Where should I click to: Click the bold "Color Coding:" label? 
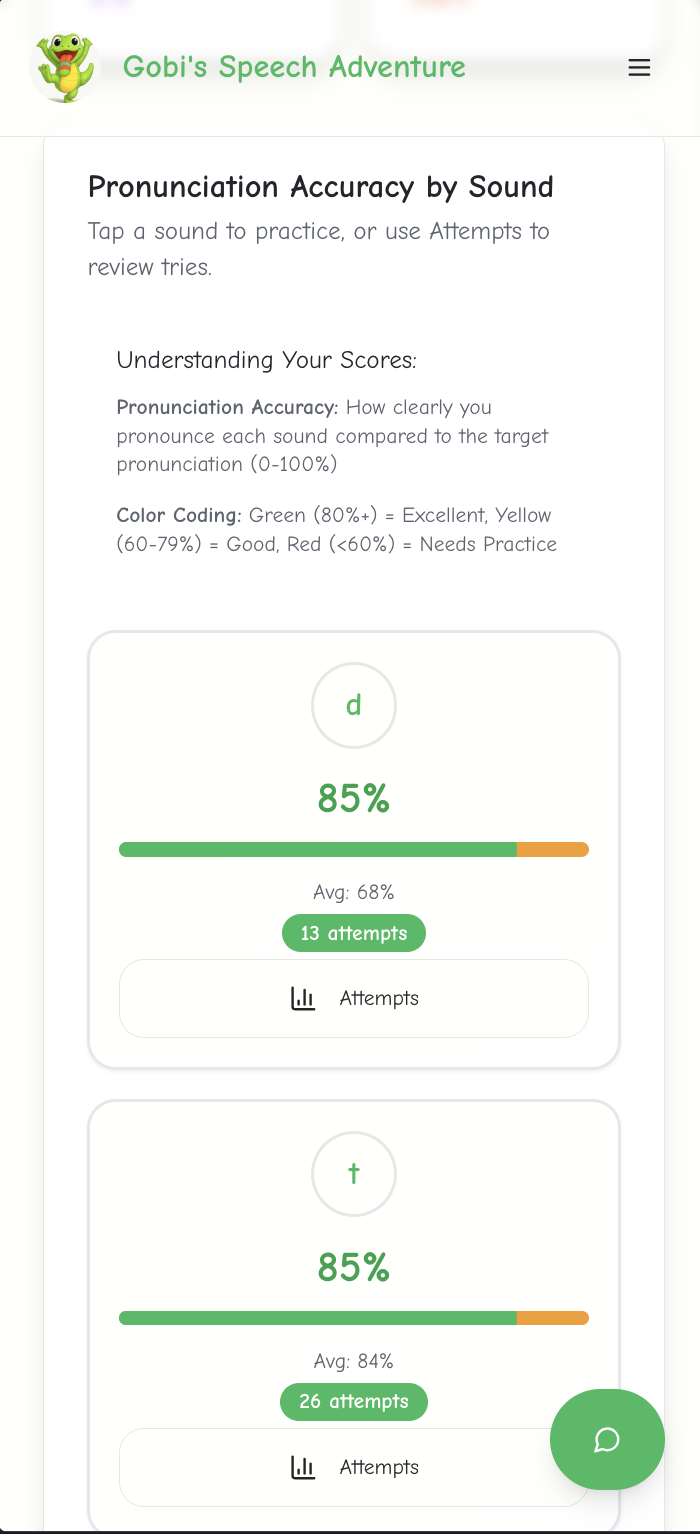tap(179, 516)
